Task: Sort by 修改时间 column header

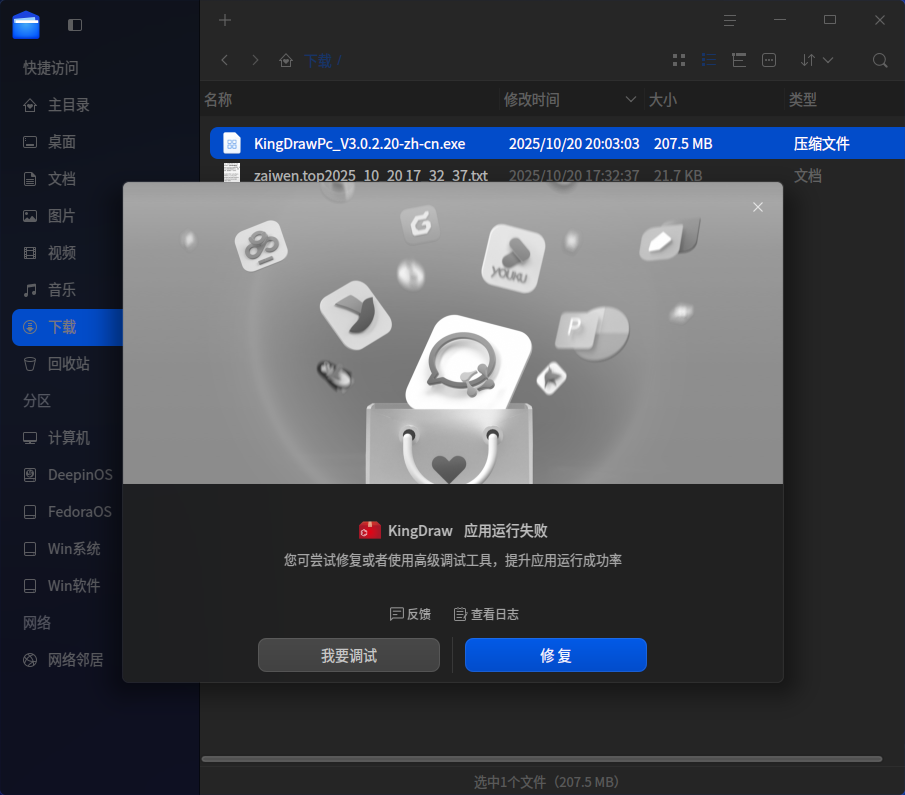Action: 532,99
